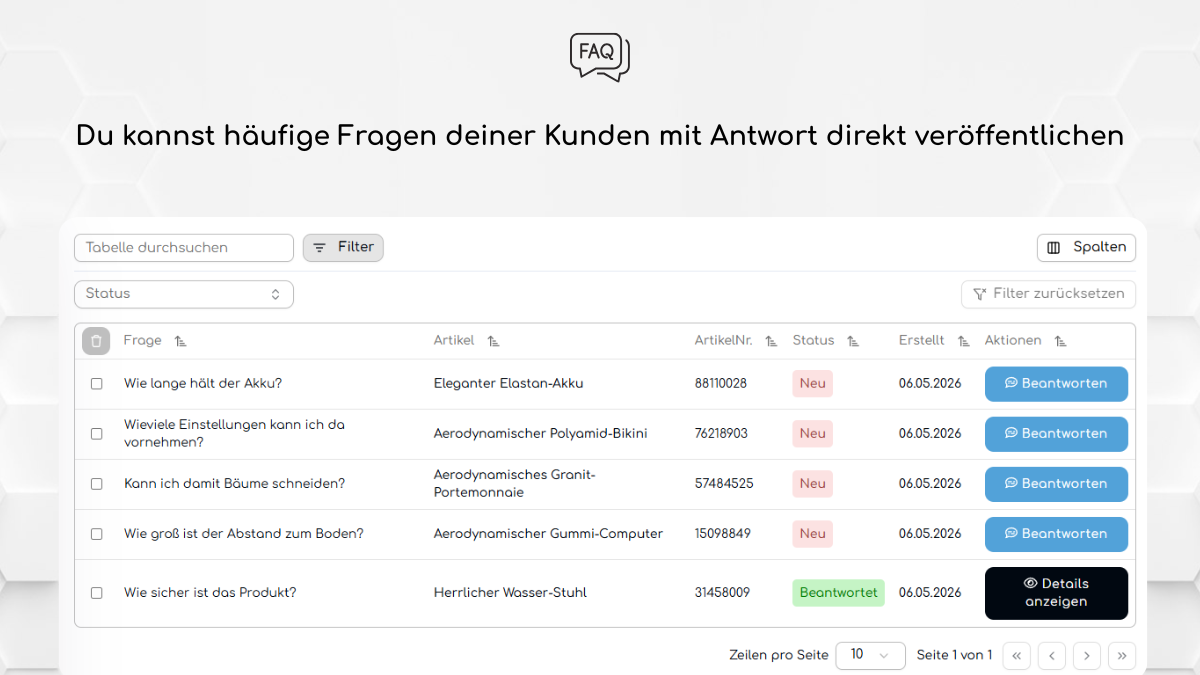This screenshot has height=675, width=1200.
Task: Click question 'Wie lange hält der Akku?'
Action: pos(203,384)
